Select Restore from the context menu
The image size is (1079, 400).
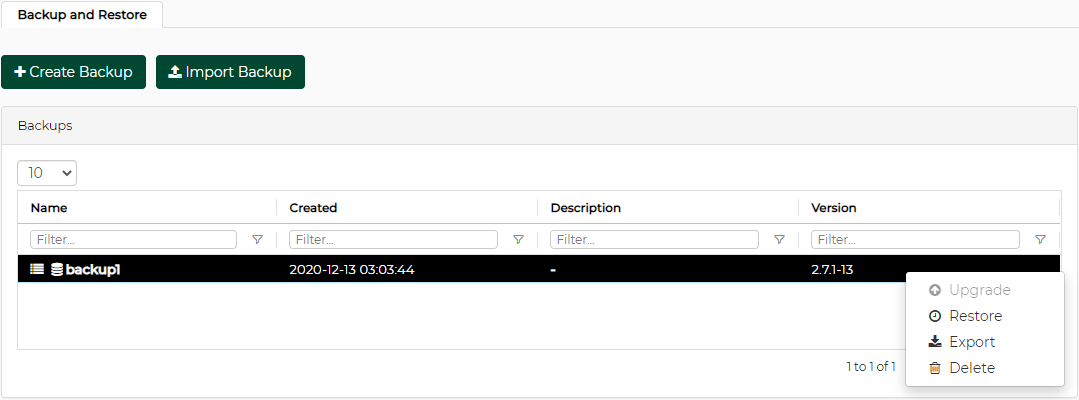point(975,316)
